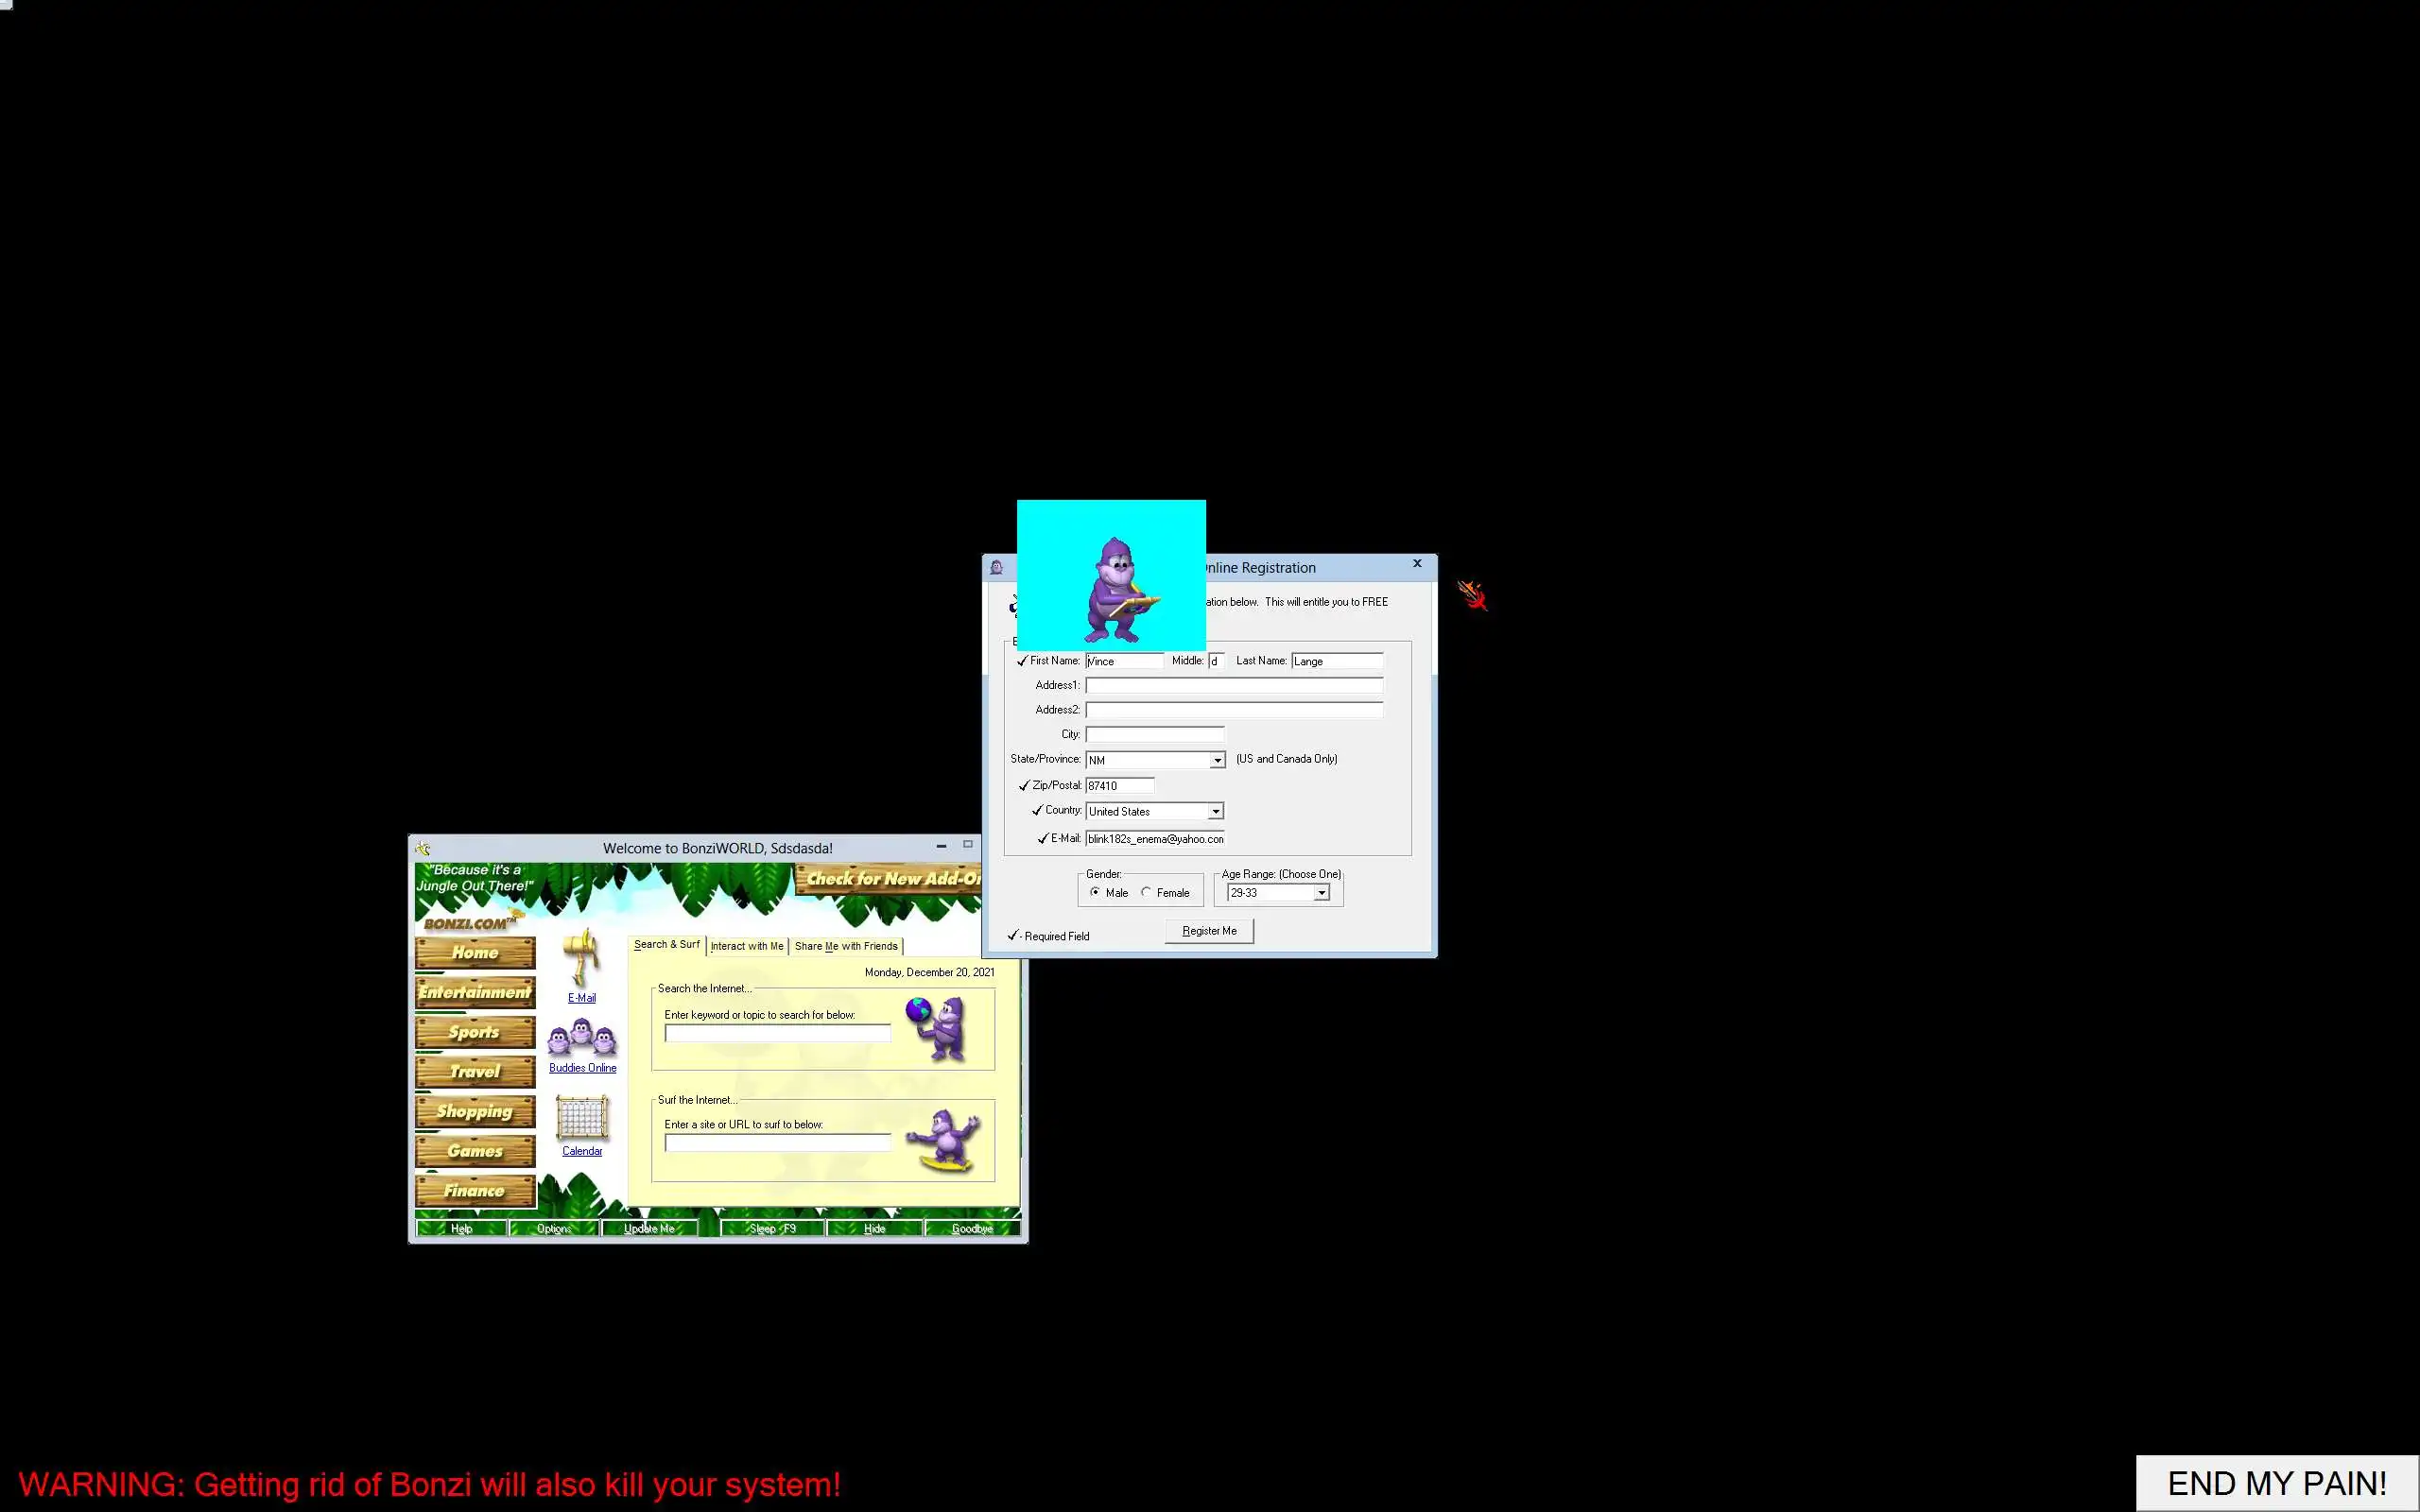Switch to Interact with Me tab
This screenshot has width=2420, height=1512.
[x=747, y=946]
